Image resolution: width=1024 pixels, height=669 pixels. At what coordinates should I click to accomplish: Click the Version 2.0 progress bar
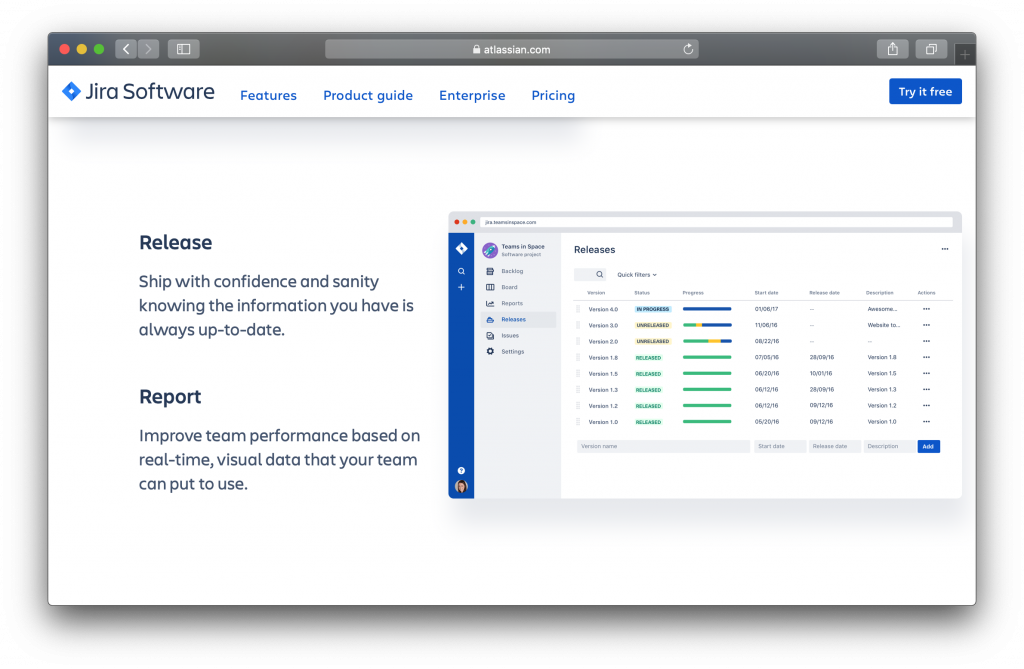(707, 341)
